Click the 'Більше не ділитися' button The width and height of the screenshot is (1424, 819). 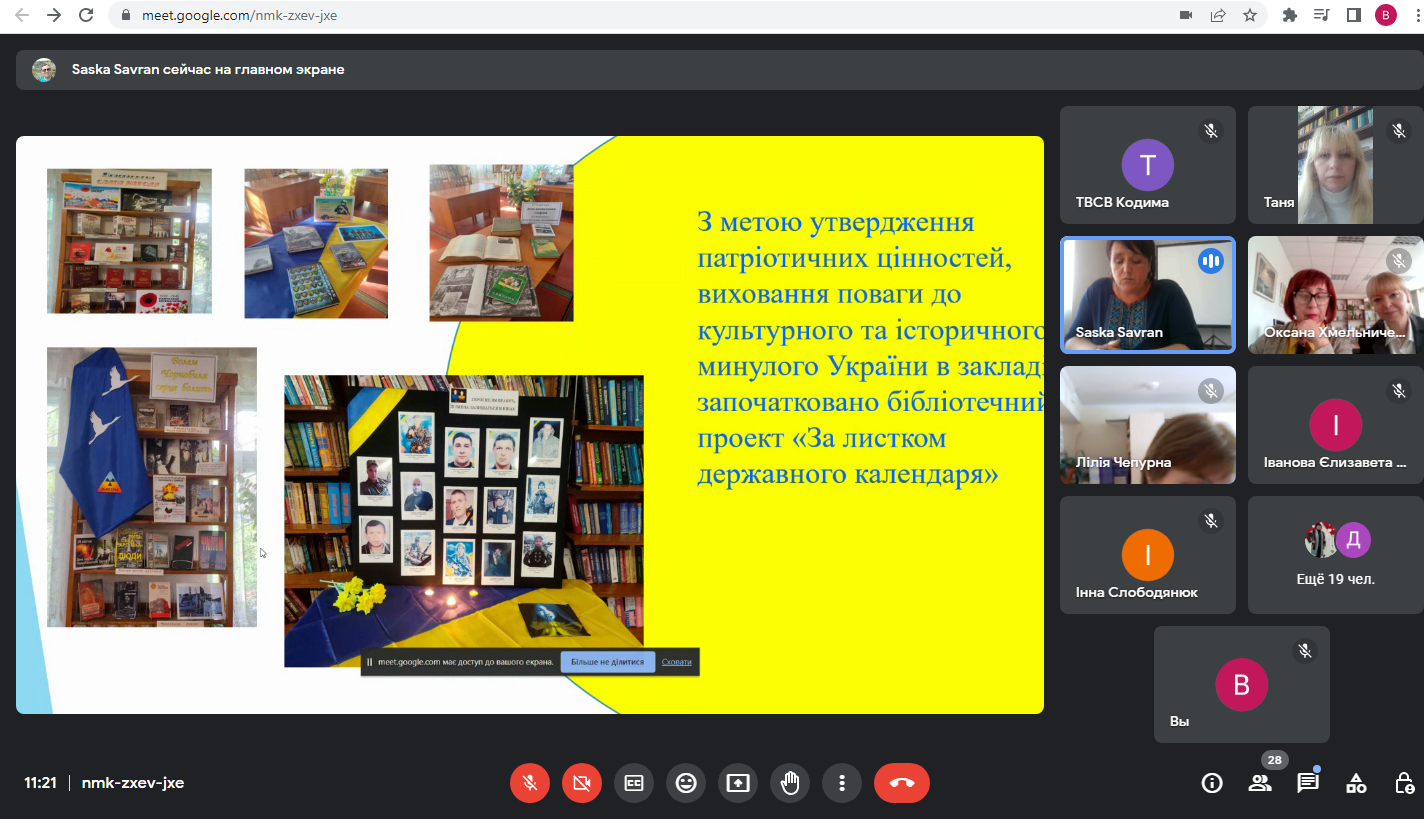608,662
